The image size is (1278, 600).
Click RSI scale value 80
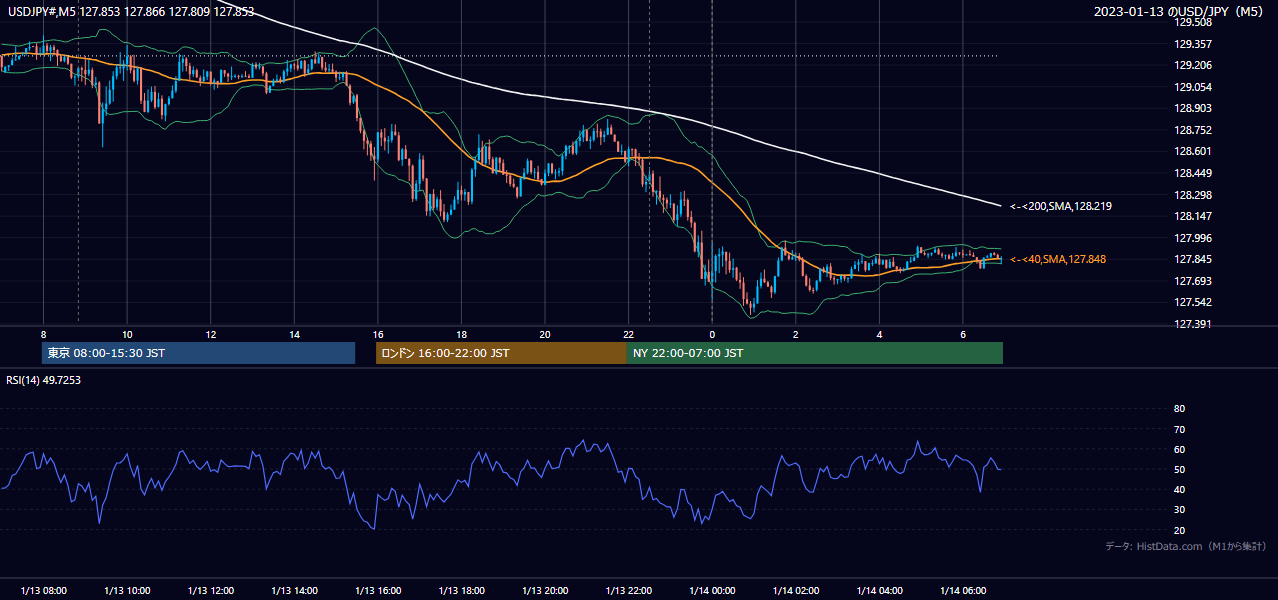[1179, 409]
